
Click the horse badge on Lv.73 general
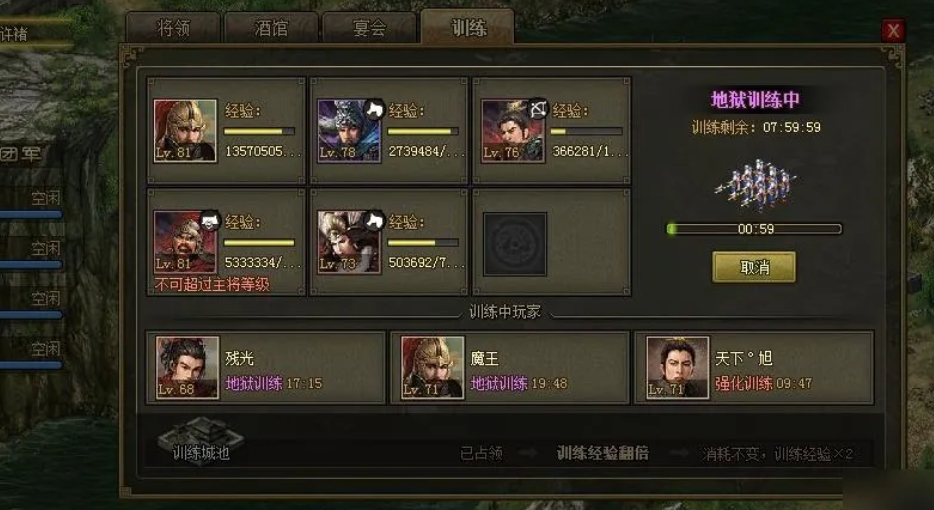(374, 220)
